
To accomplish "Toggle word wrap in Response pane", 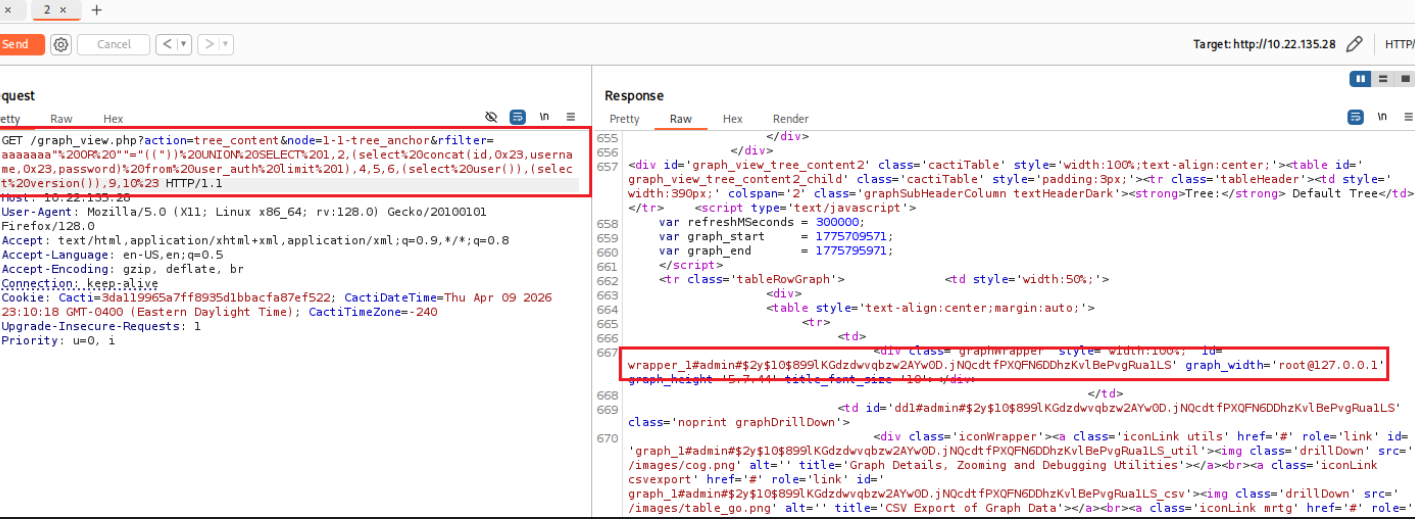I will [1357, 117].
